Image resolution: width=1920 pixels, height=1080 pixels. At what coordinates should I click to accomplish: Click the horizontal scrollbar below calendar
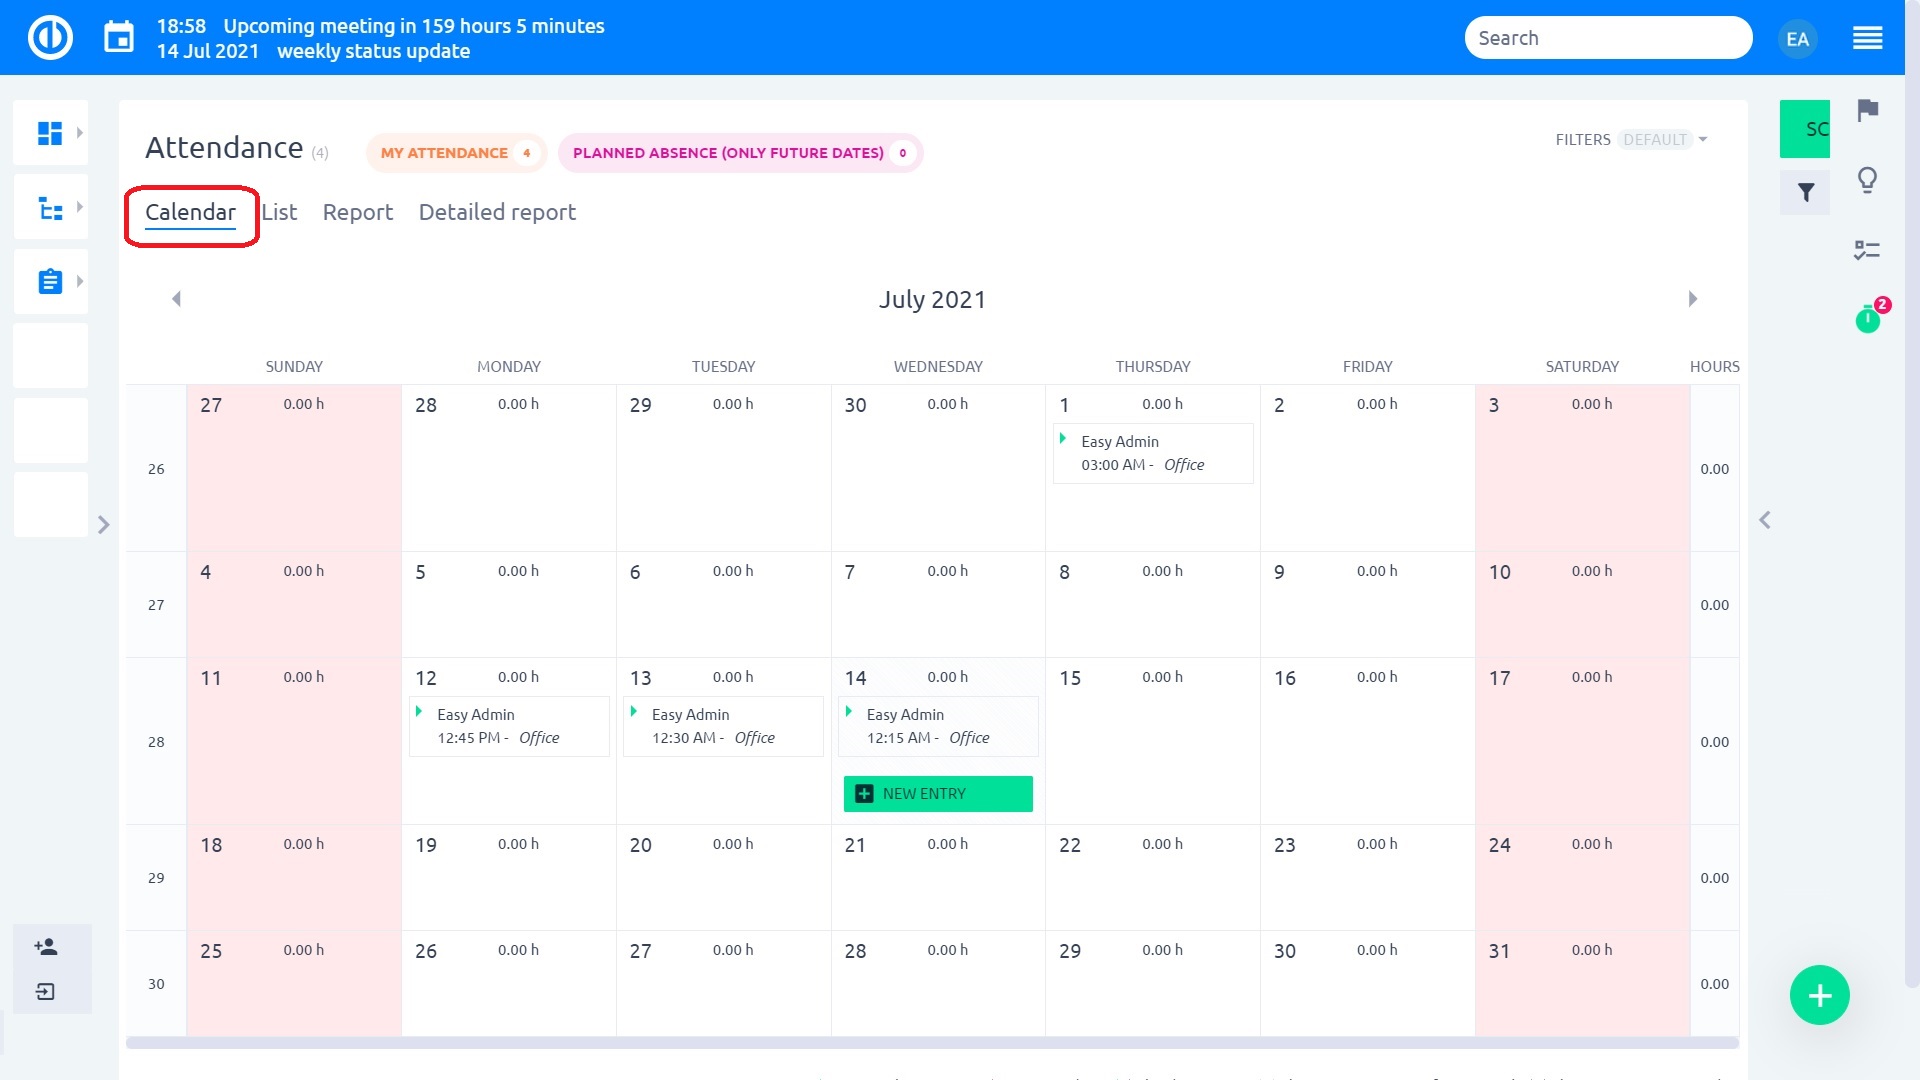(932, 1043)
